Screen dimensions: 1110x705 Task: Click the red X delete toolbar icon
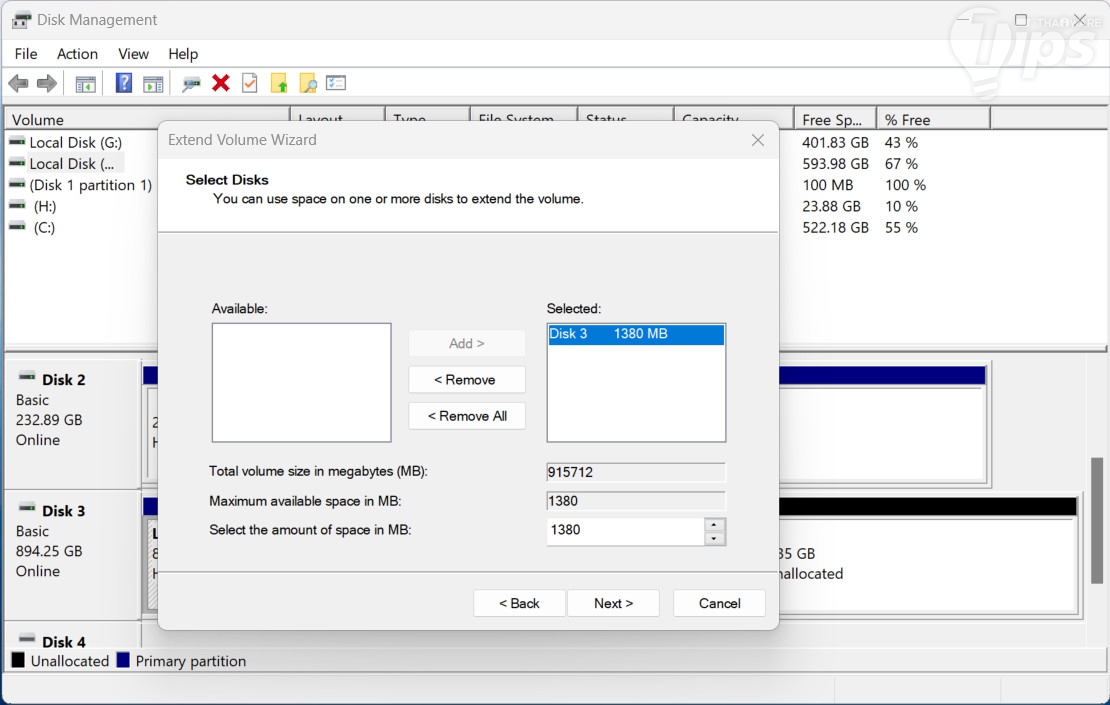click(x=221, y=84)
